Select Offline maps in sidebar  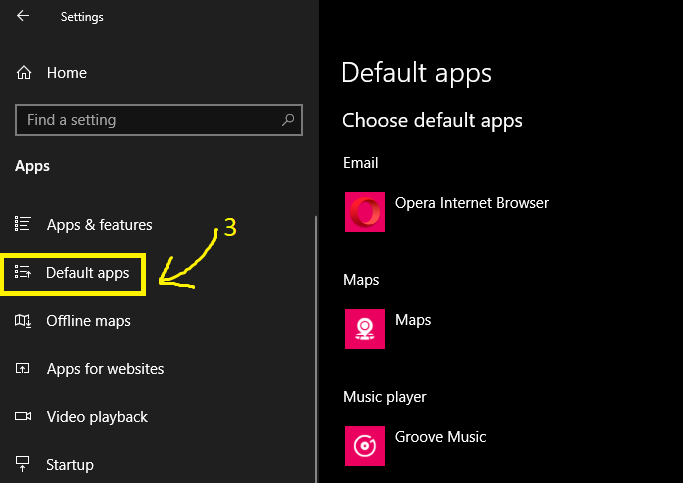(x=88, y=321)
